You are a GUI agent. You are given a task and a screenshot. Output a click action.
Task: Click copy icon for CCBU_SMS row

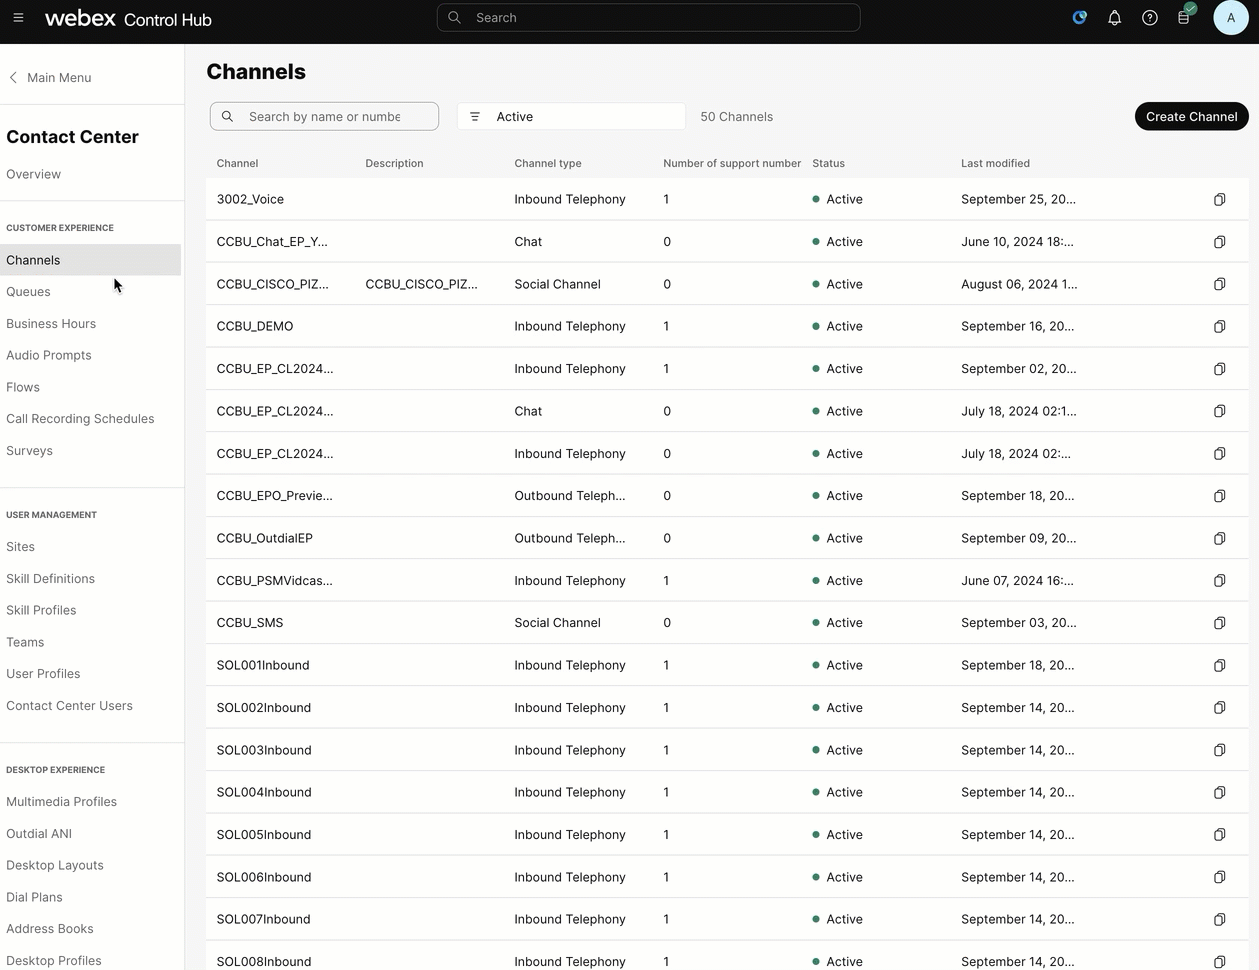1219,623
